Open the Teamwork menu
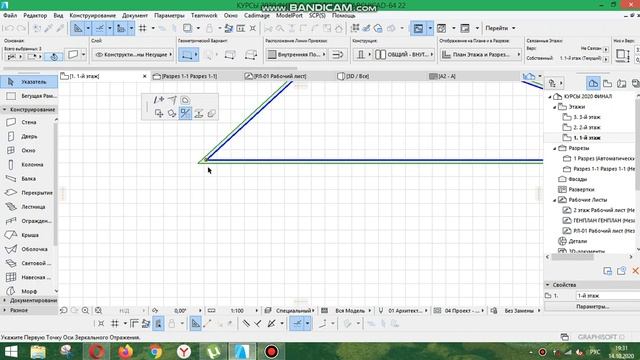The height and width of the screenshot is (360, 640). pos(204,16)
